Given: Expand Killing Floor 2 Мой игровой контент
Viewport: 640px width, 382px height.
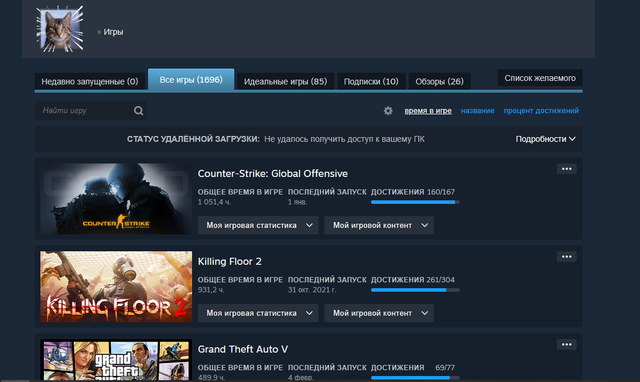Looking at the screenshot, I should point(379,313).
